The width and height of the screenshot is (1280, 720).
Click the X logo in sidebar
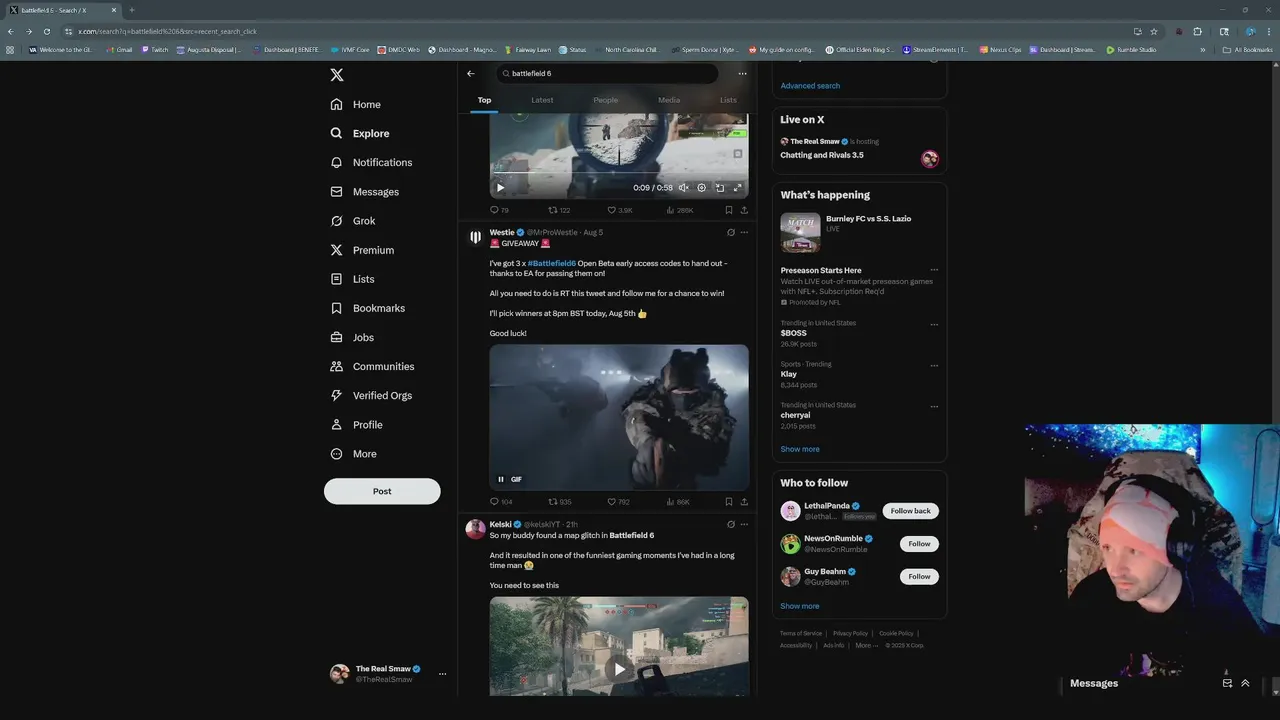click(x=337, y=75)
